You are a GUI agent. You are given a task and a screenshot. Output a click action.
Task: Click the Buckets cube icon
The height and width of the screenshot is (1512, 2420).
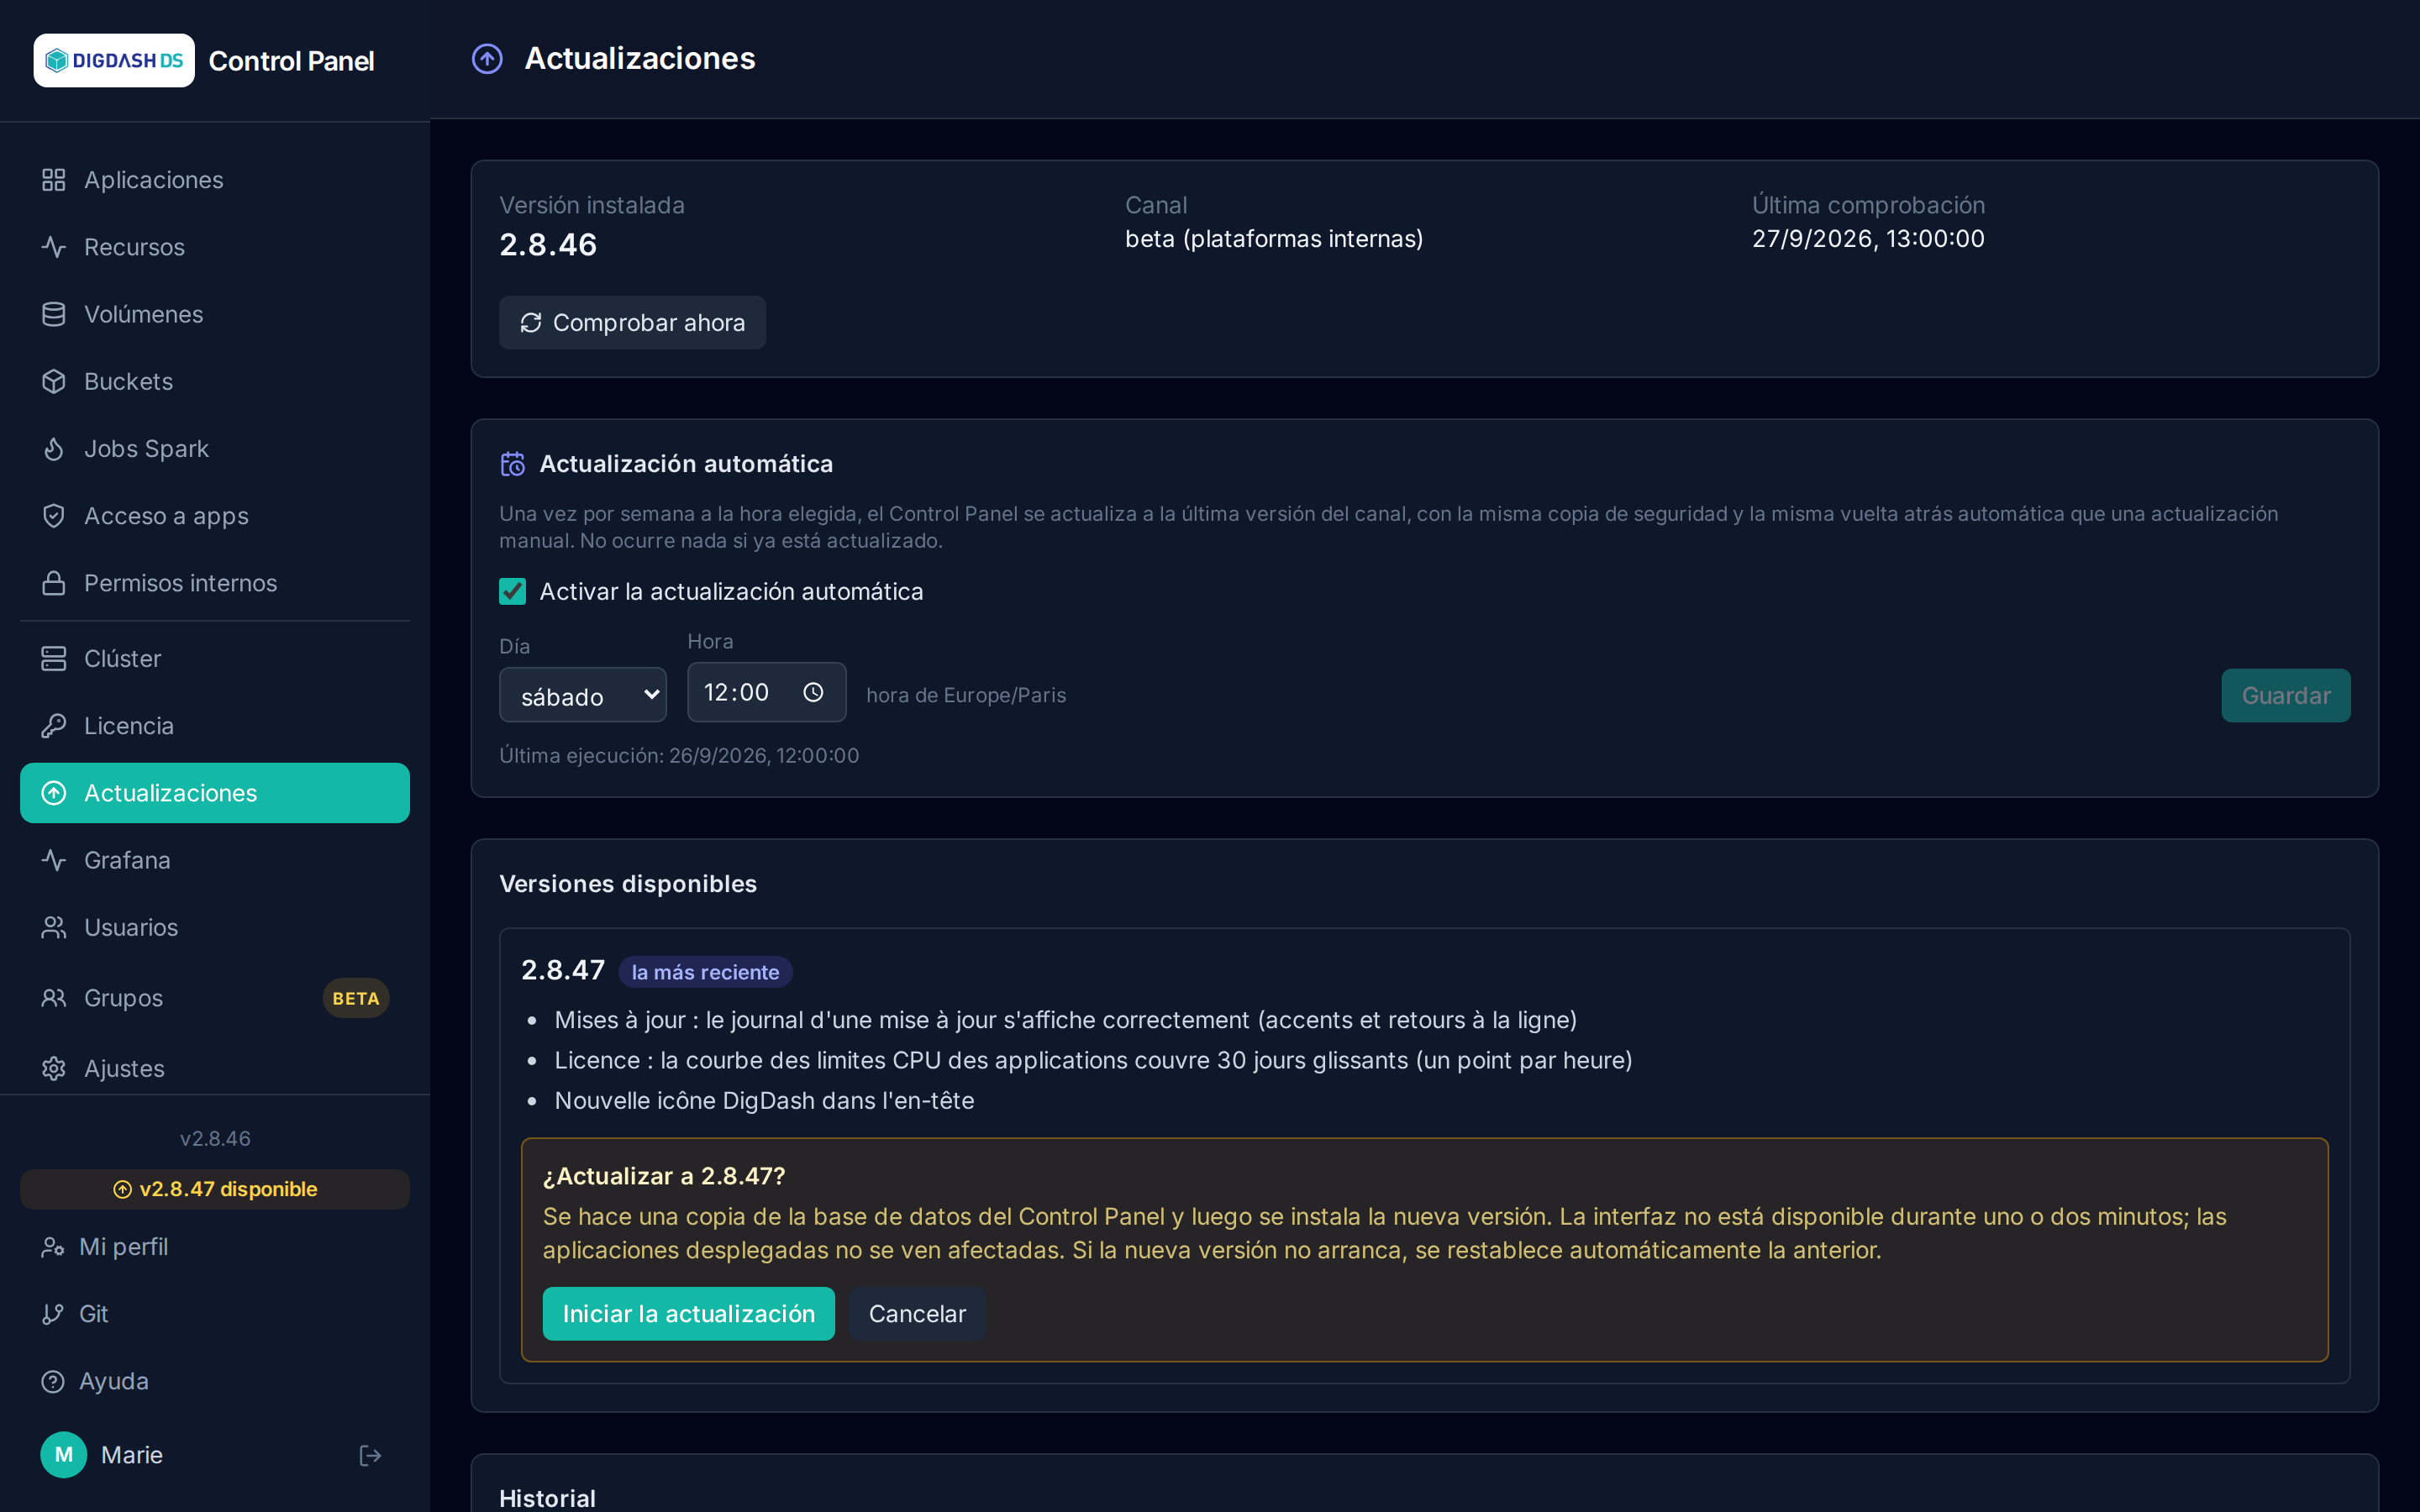tap(53, 381)
